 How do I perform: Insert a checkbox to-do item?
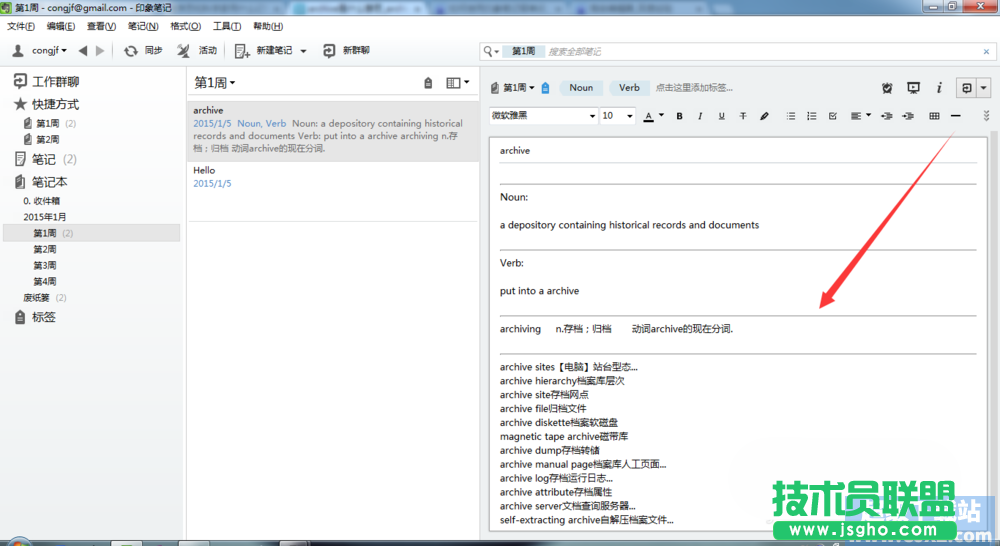pyautogui.click(x=833, y=116)
